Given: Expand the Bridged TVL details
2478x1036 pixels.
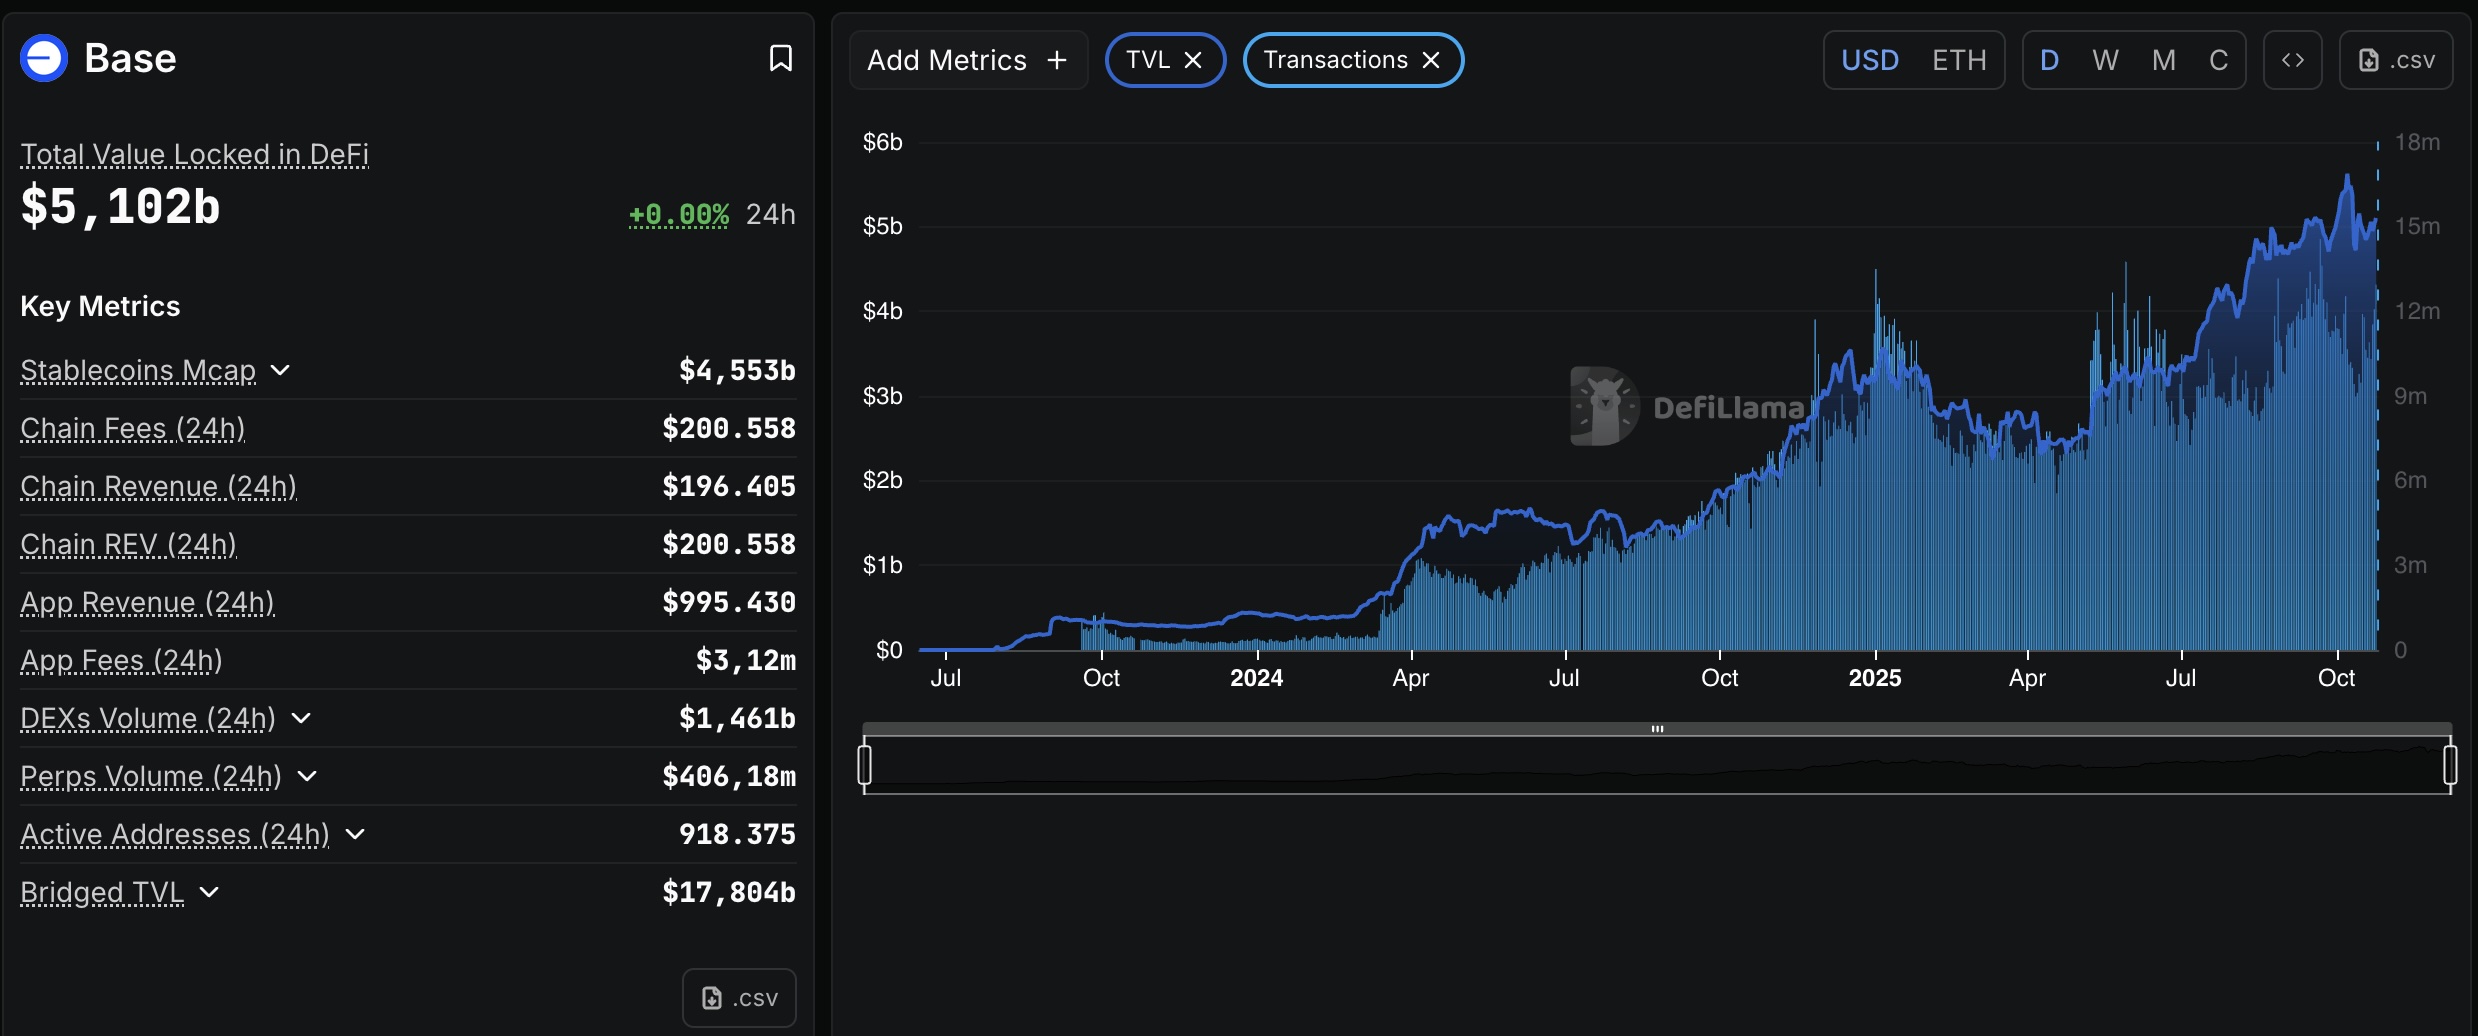Looking at the screenshot, I should click(209, 893).
